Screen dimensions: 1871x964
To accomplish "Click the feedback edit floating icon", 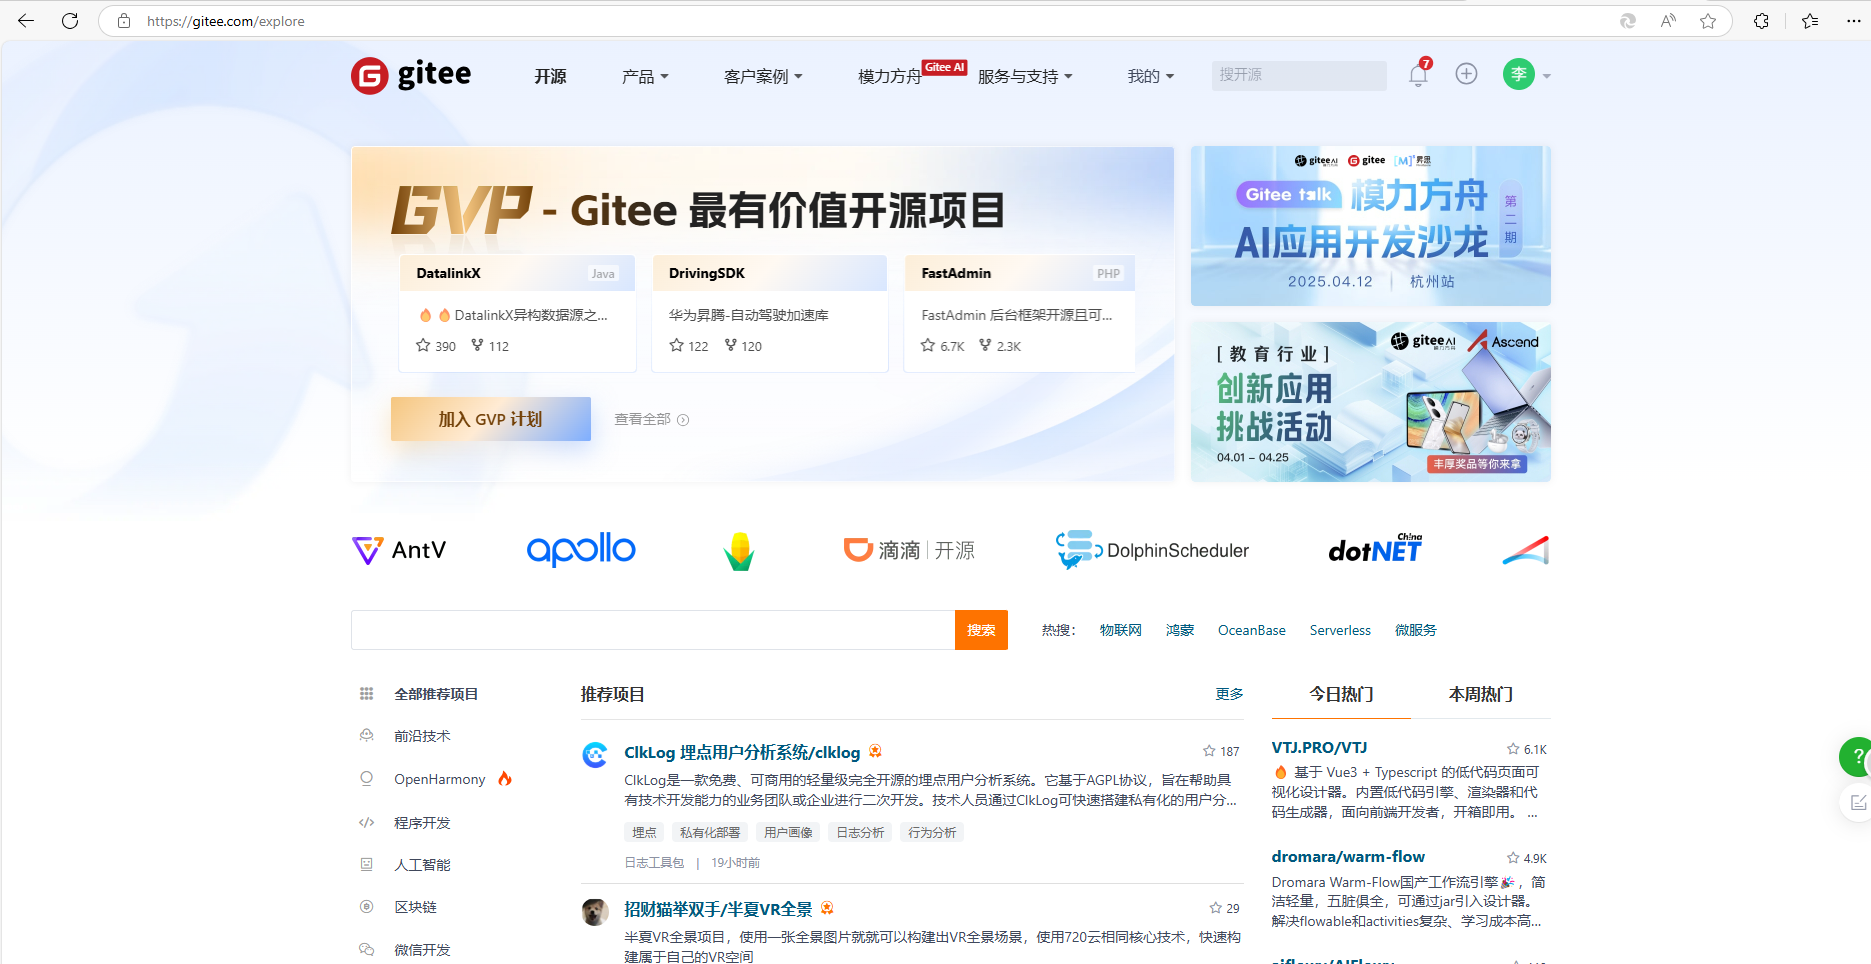I will click(x=1857, y=802).
